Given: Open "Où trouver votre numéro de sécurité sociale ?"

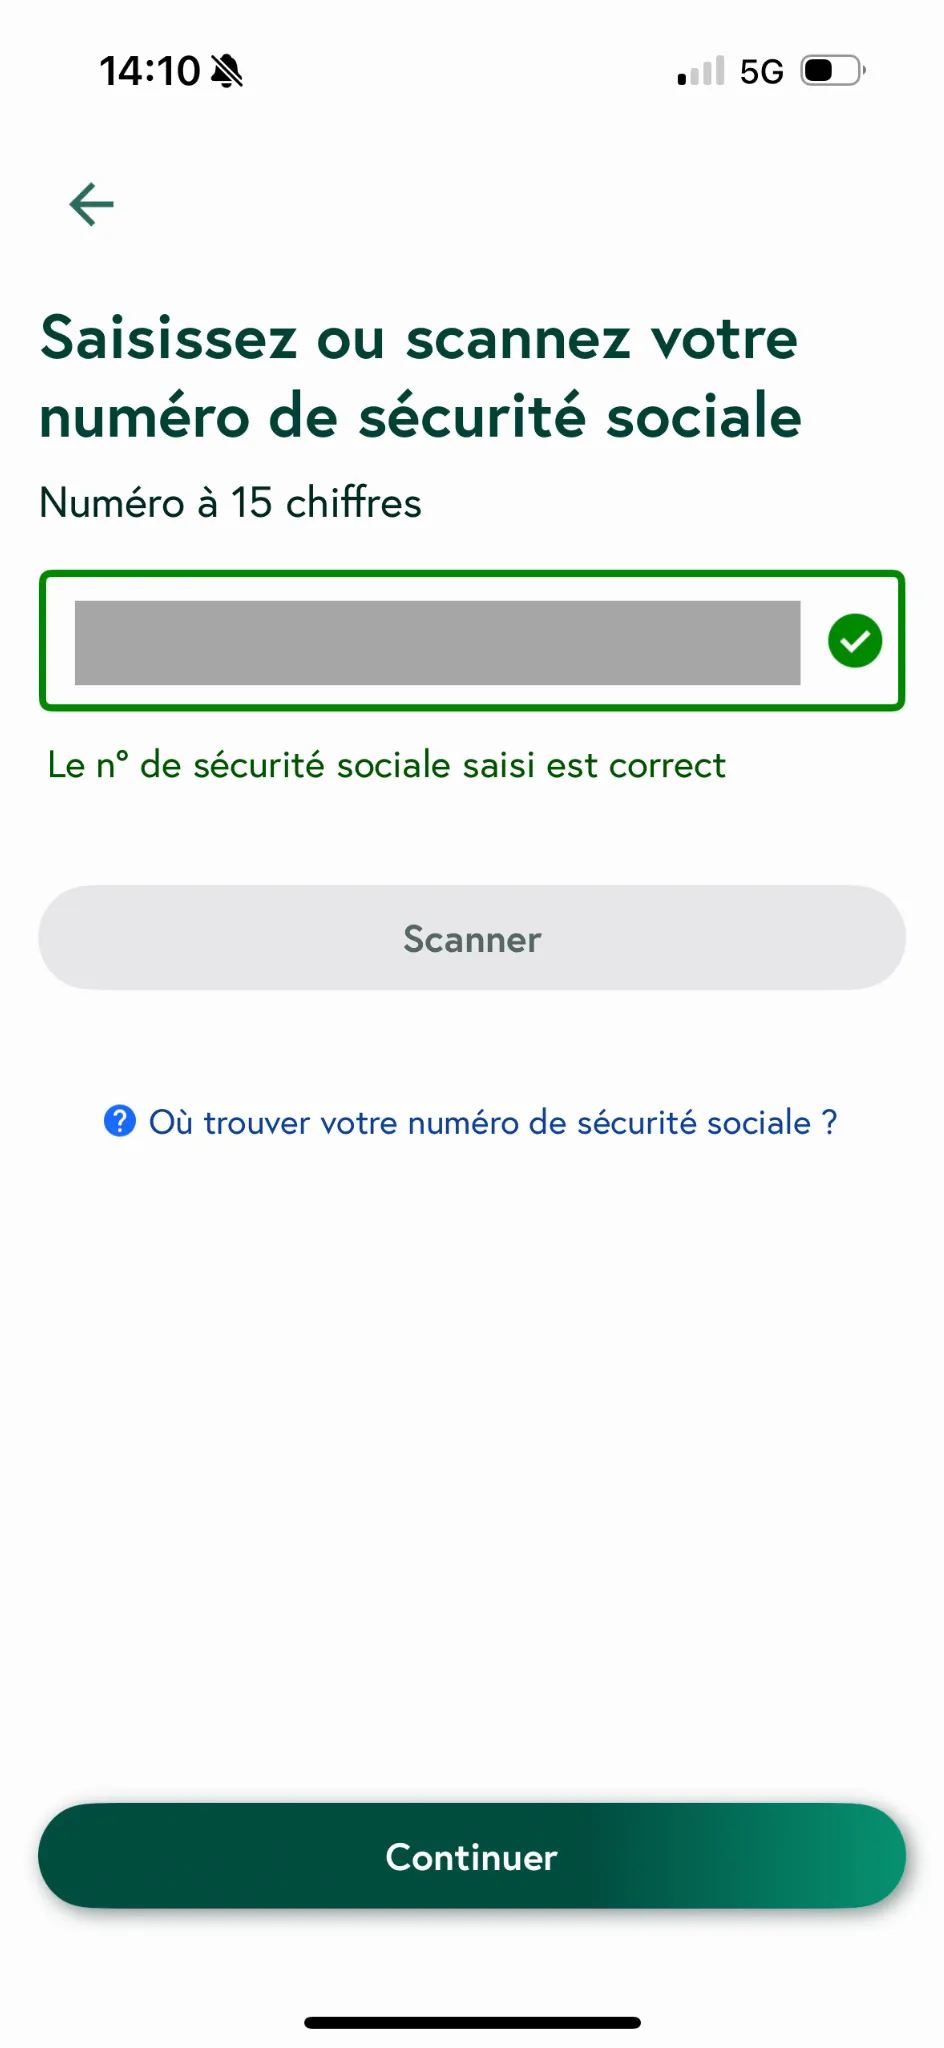Looking at the screenshot, I should pyautogui.click(x=492, y=1122).
